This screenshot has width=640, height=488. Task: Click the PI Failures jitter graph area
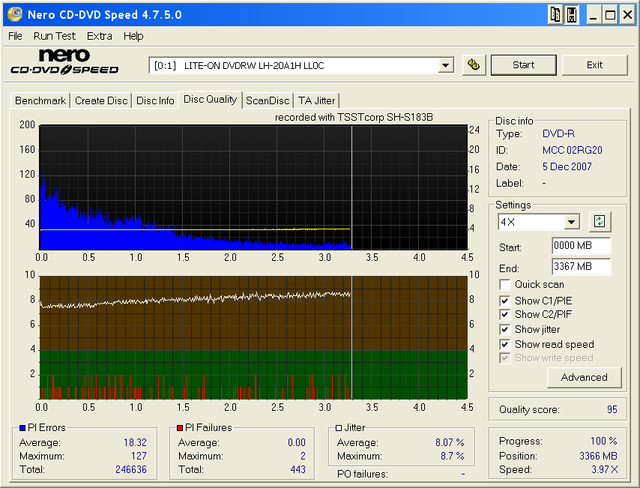point(253,338)
